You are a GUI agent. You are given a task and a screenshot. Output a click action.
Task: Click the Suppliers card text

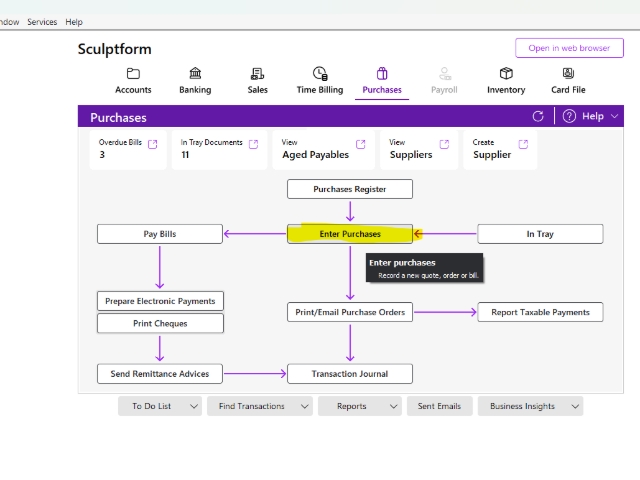[x=411, y=155]
